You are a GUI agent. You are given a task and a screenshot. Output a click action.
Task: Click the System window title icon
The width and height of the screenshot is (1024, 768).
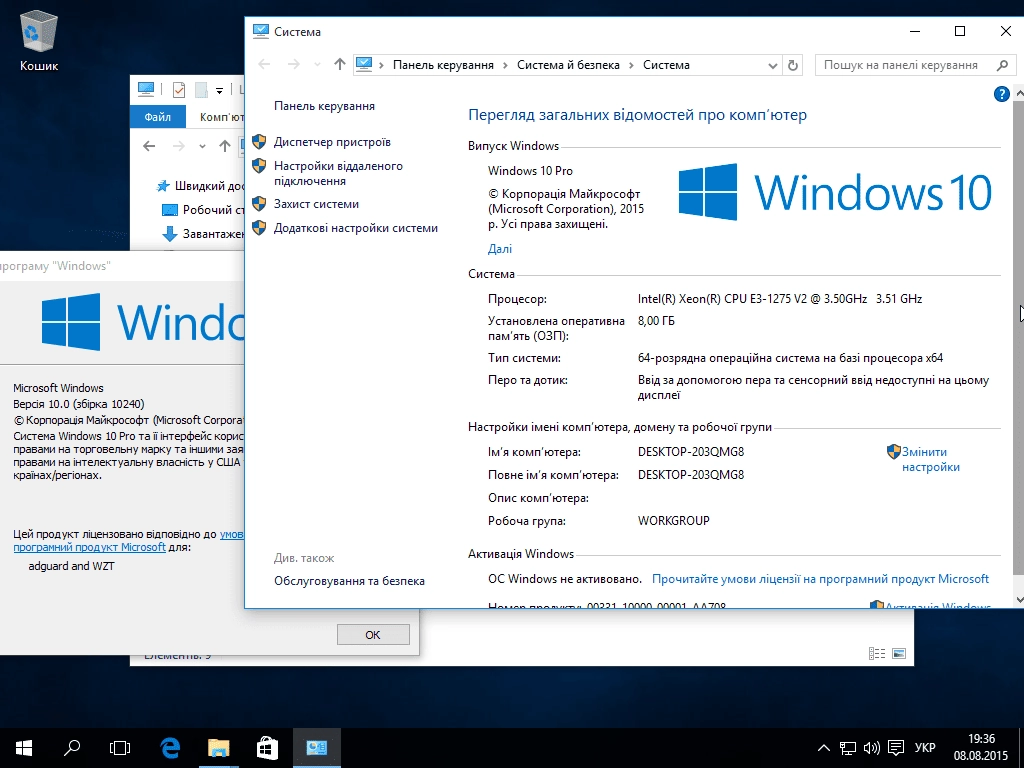[261, 31]
